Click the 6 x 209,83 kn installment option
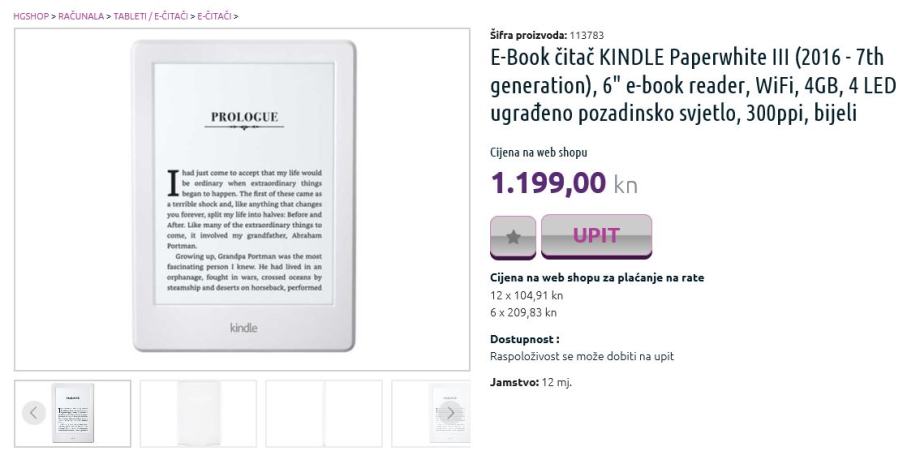Image resolution: width=920 pixels, height=464 pixels. point(523,313)
